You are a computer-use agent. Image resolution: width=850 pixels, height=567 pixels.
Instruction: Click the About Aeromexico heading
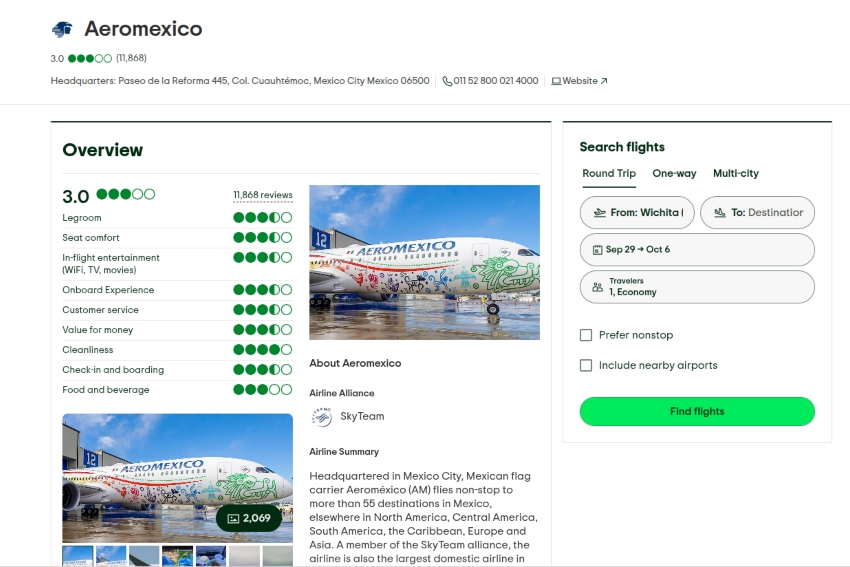(x=355, y=363)
